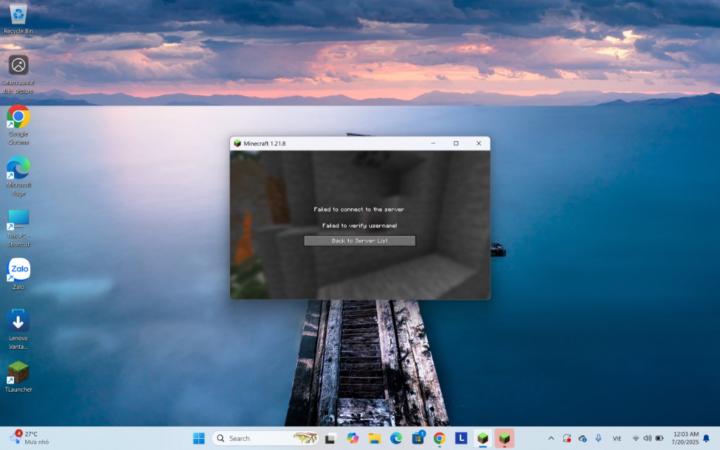Open the gray circular app desktop icon
This screenshot has width=720, height=450.
18,74
